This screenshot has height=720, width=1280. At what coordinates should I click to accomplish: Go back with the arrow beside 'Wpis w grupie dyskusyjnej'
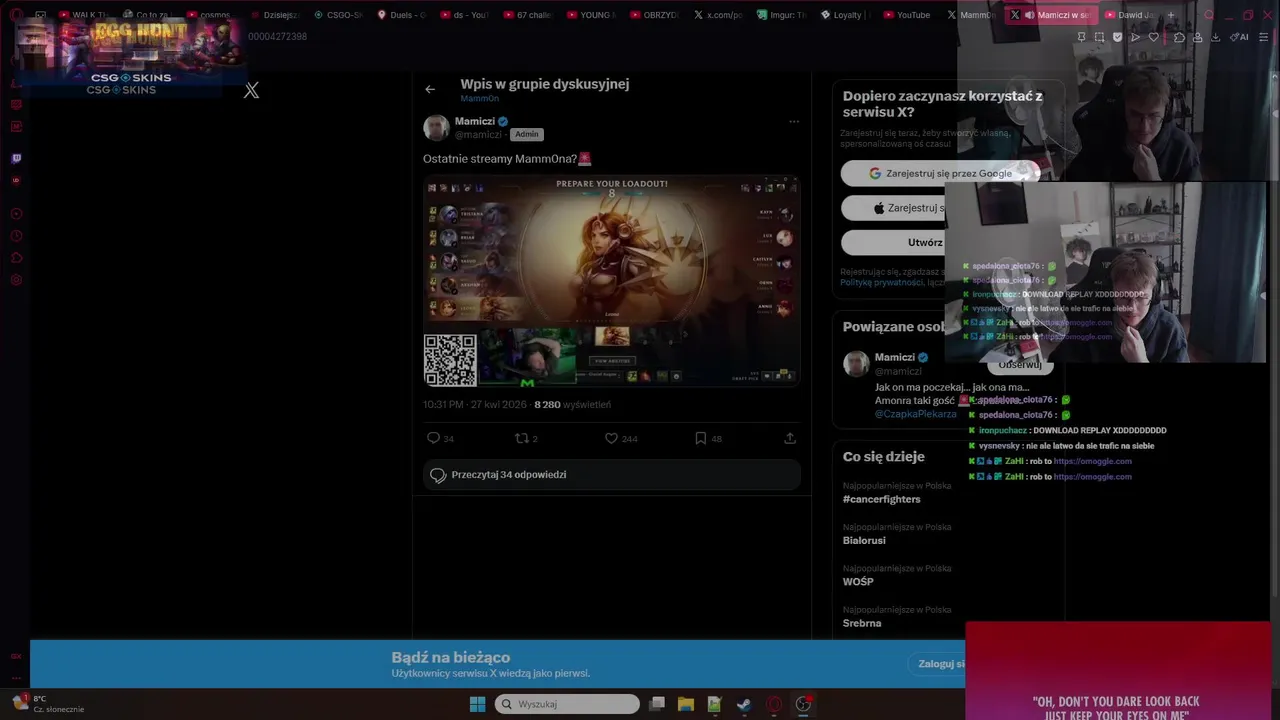tap(430, 89)
